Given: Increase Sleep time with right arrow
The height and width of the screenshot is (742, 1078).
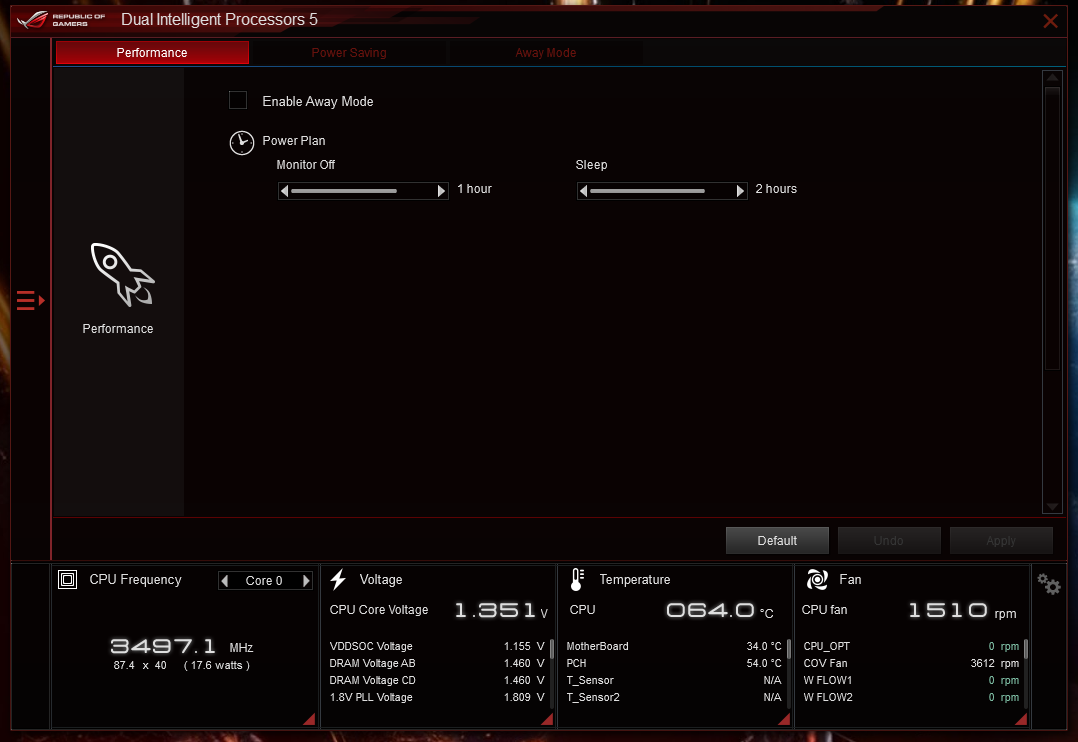Looking at the screenshot, I should coord(740,190).
